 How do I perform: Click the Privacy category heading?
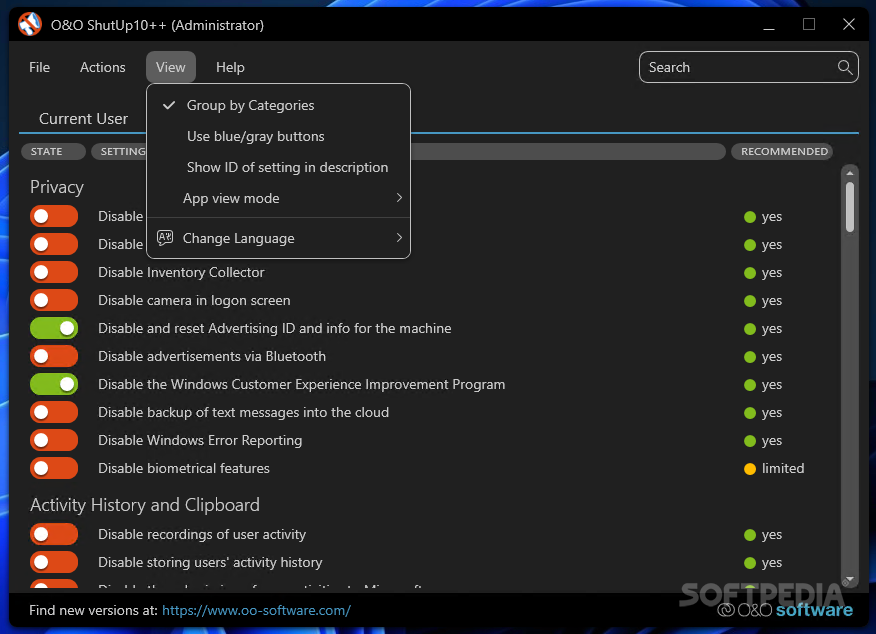pos(57,187)
